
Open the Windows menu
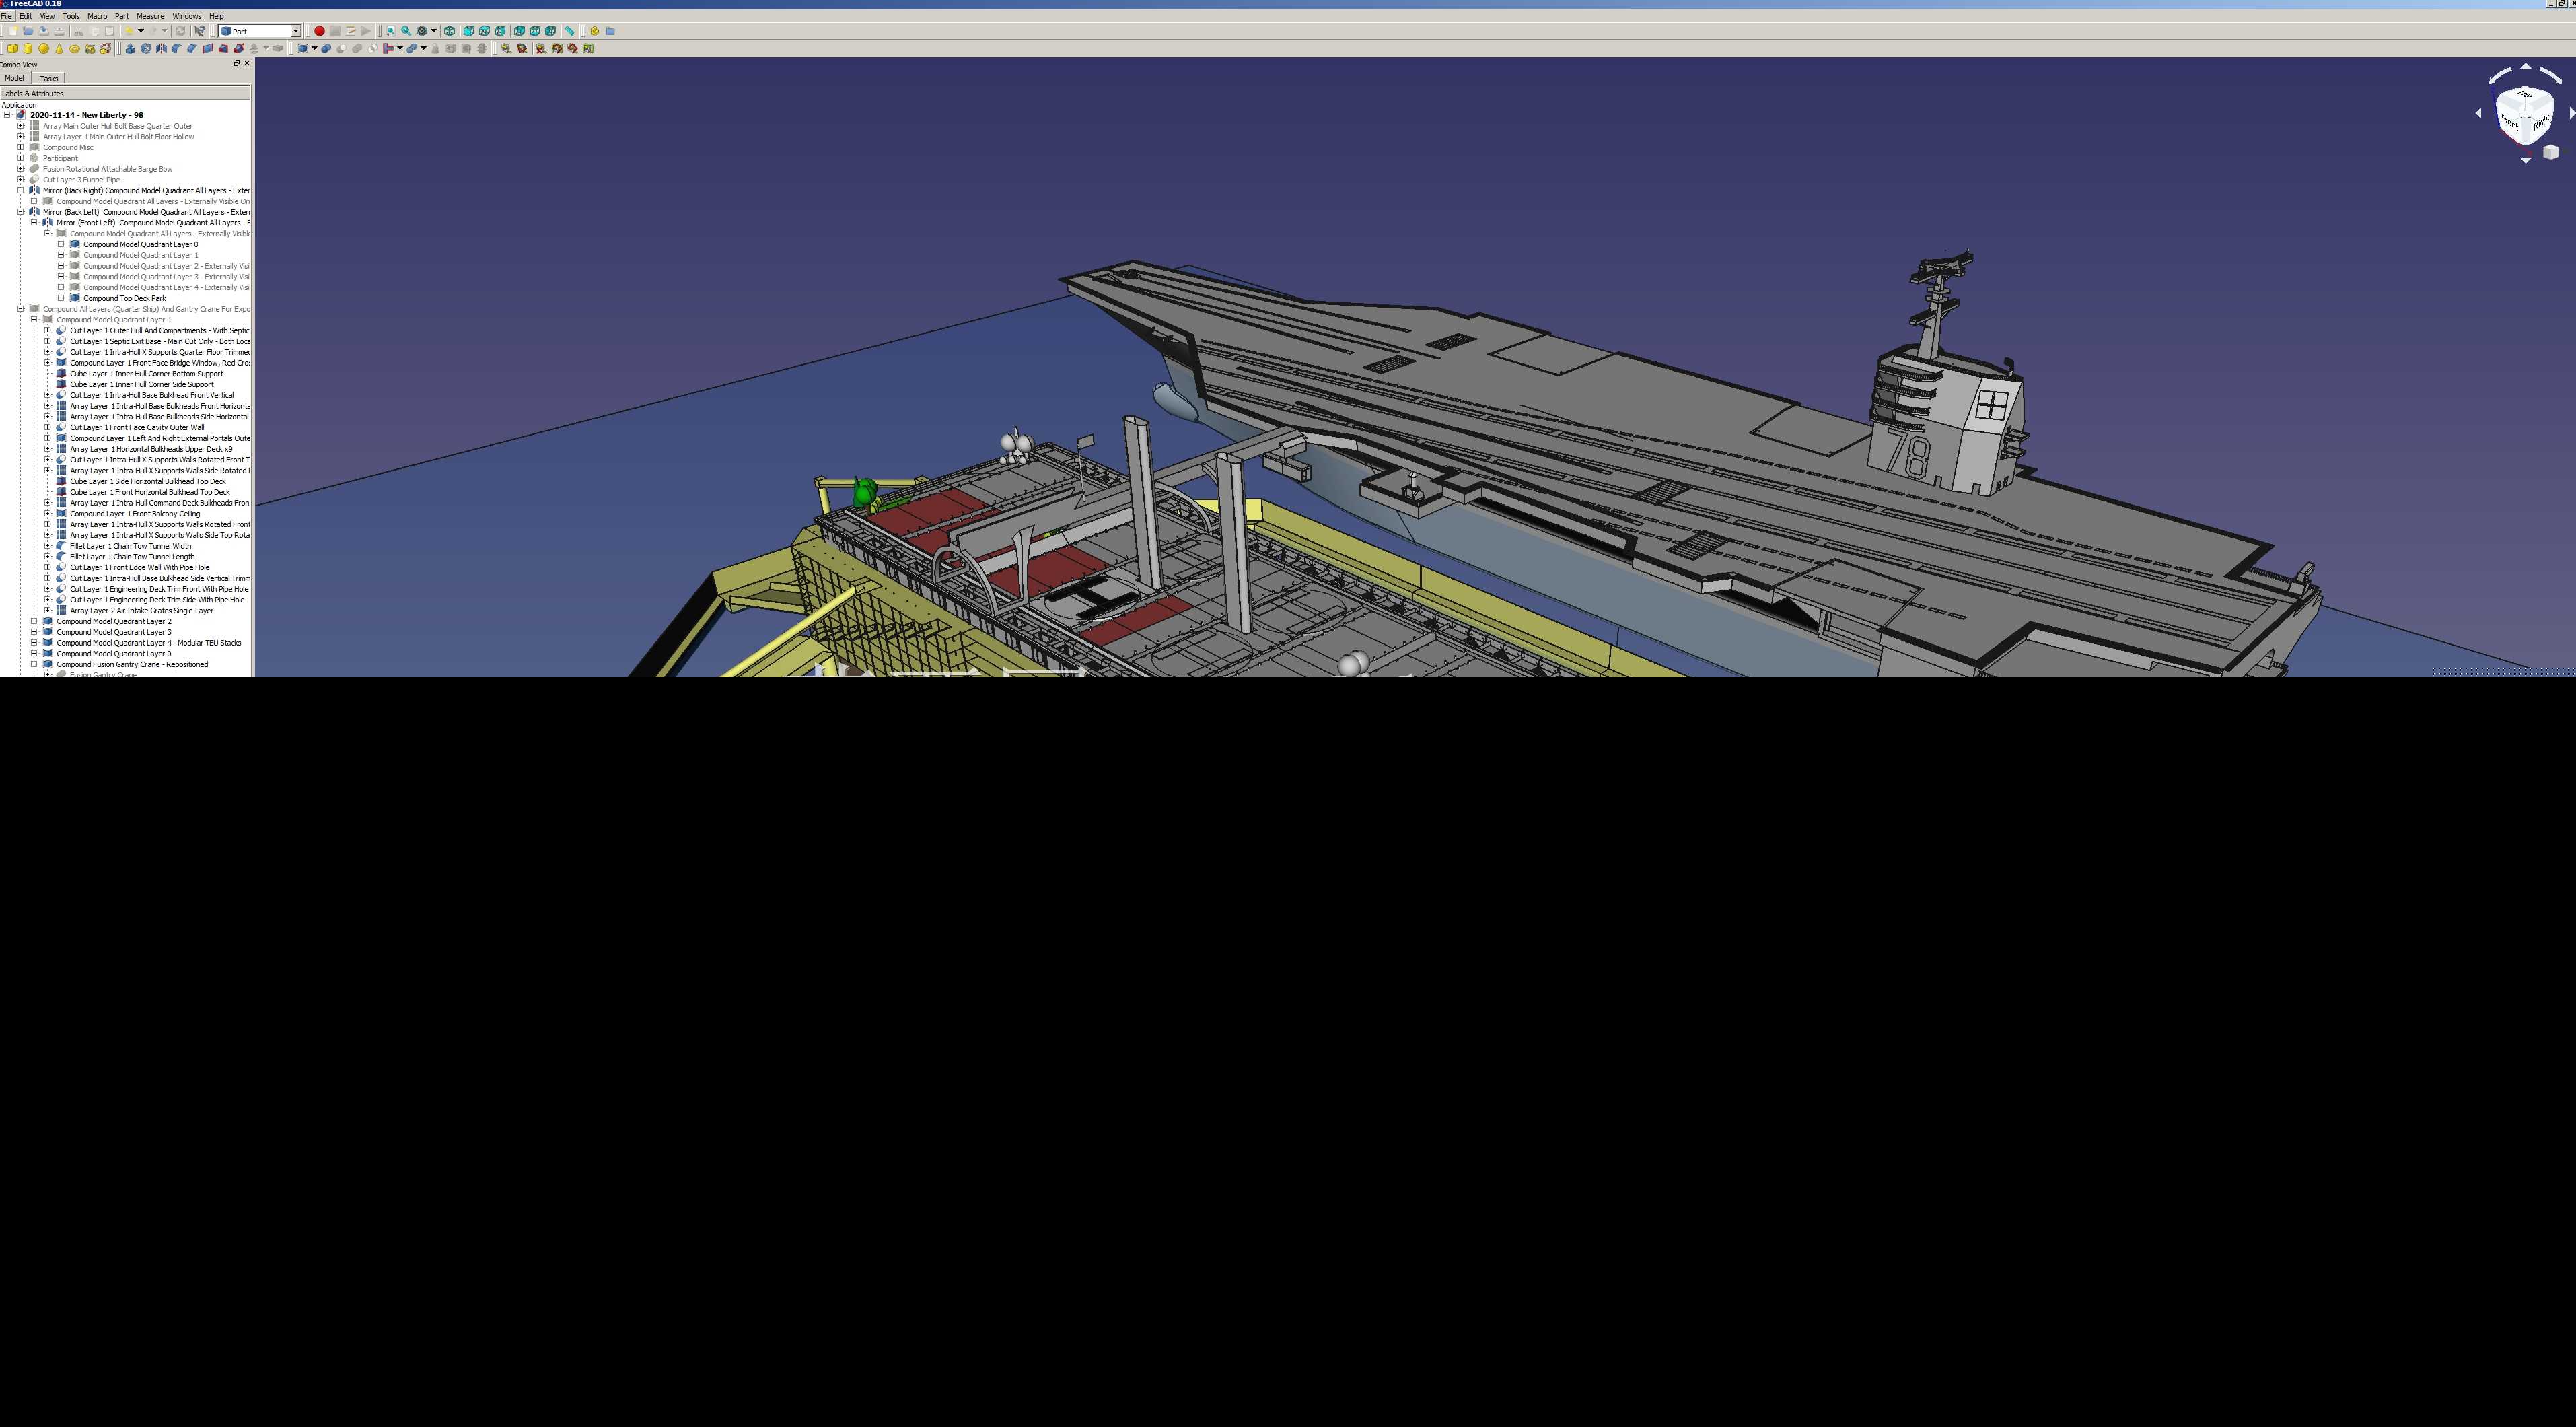click(187, 16)
